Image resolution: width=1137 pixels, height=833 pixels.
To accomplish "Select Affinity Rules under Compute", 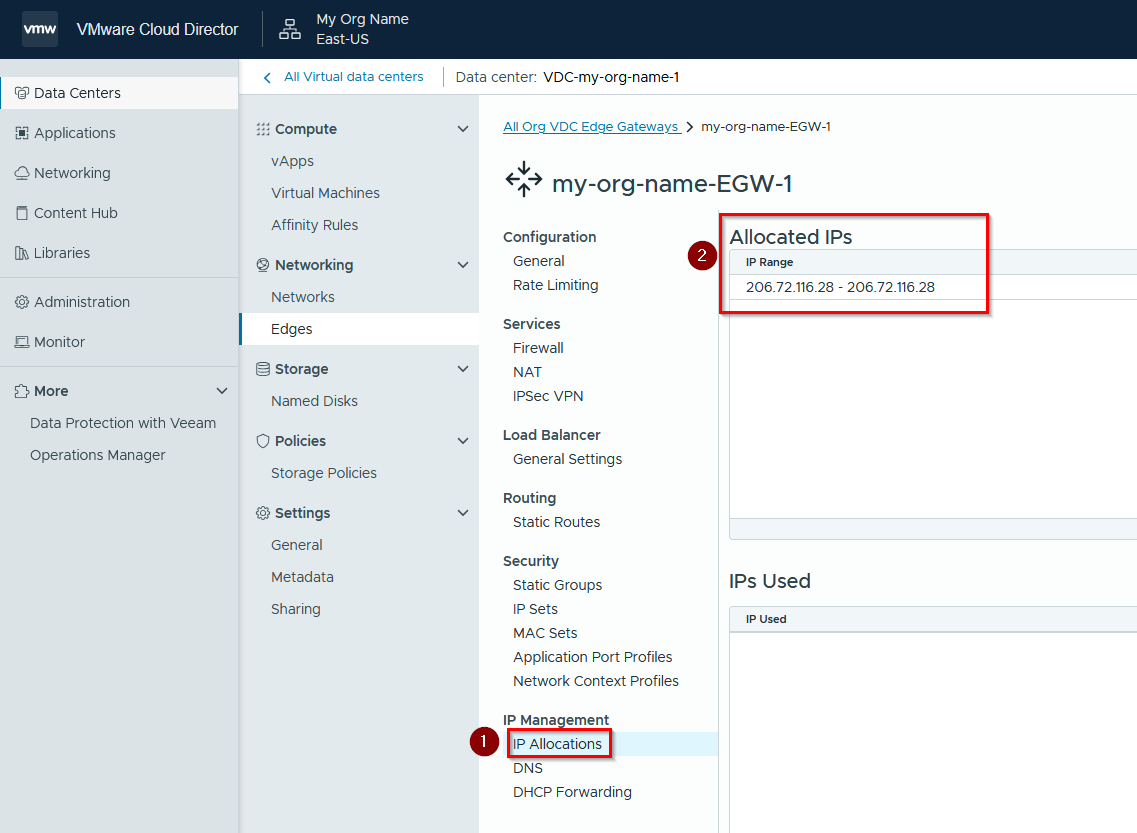I will coord(315,225).
